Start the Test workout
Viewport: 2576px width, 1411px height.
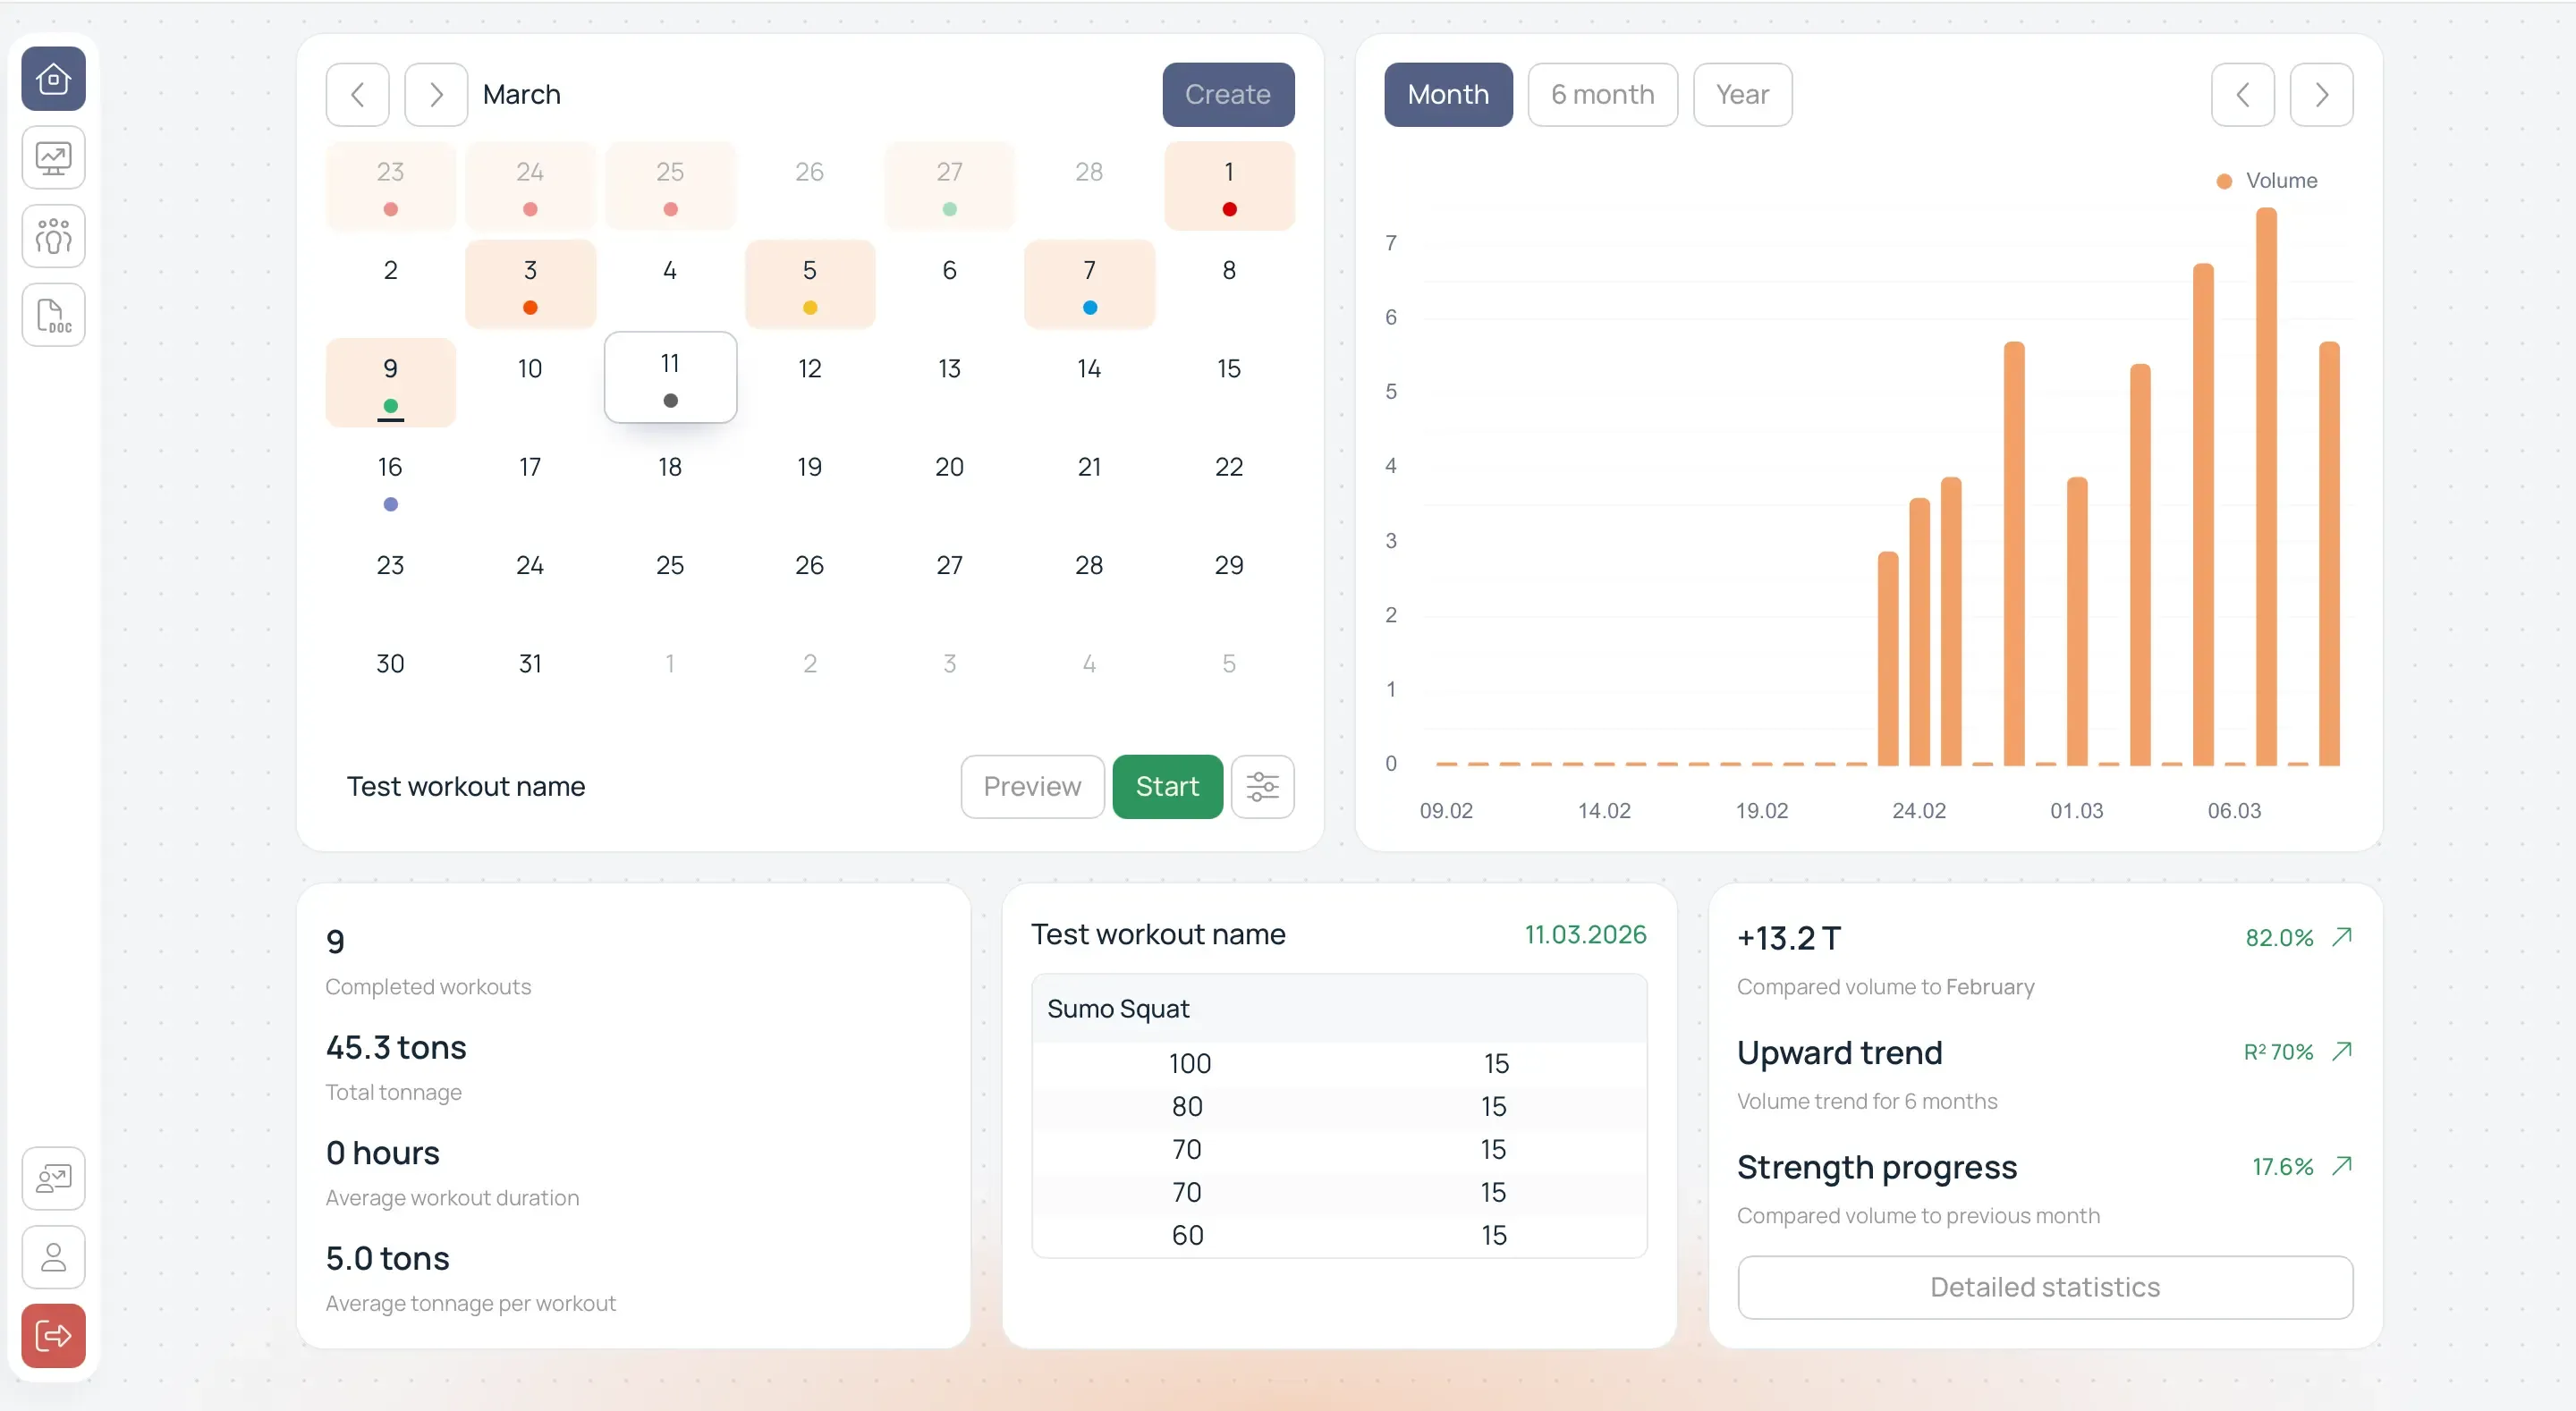[1167, 786]
